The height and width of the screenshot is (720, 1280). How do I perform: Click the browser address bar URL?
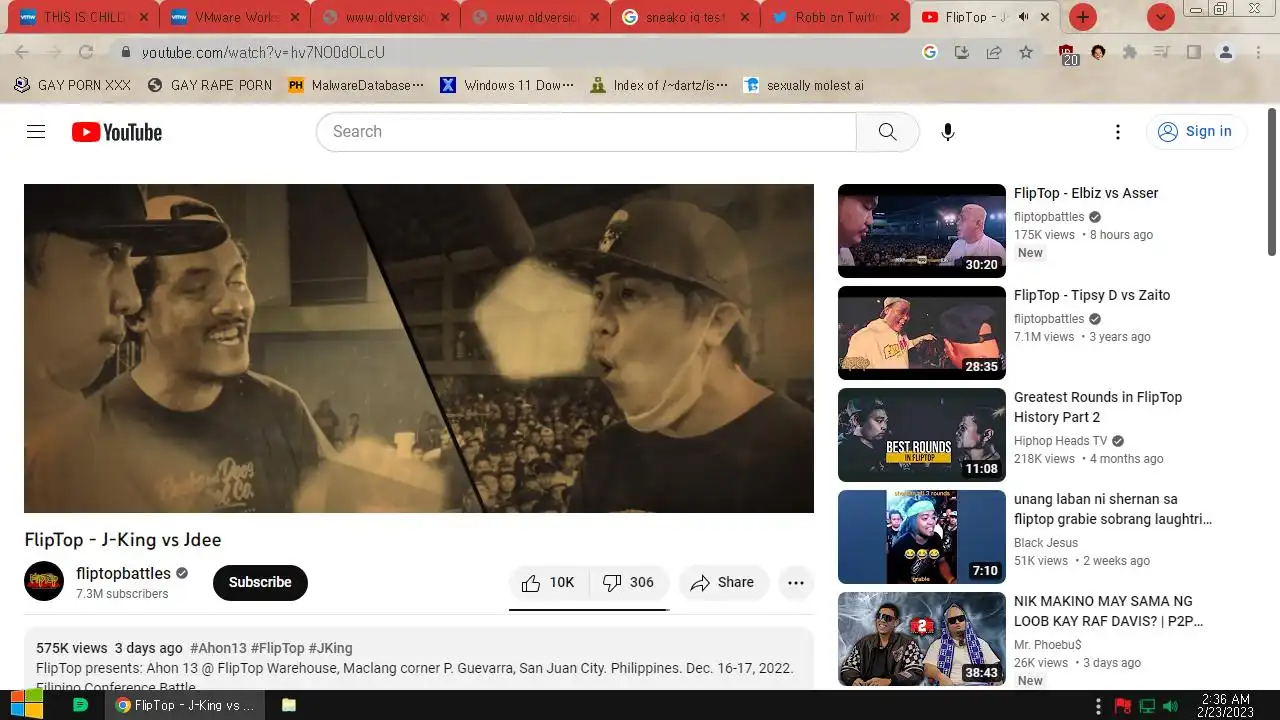(263, 52)
